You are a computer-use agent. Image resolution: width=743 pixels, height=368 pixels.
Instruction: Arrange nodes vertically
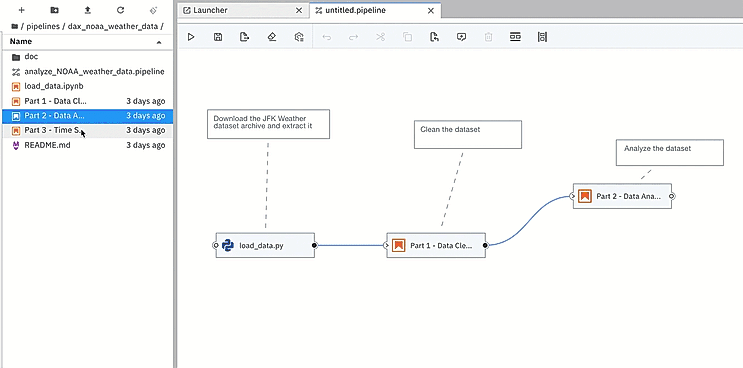tap(543, 37)
